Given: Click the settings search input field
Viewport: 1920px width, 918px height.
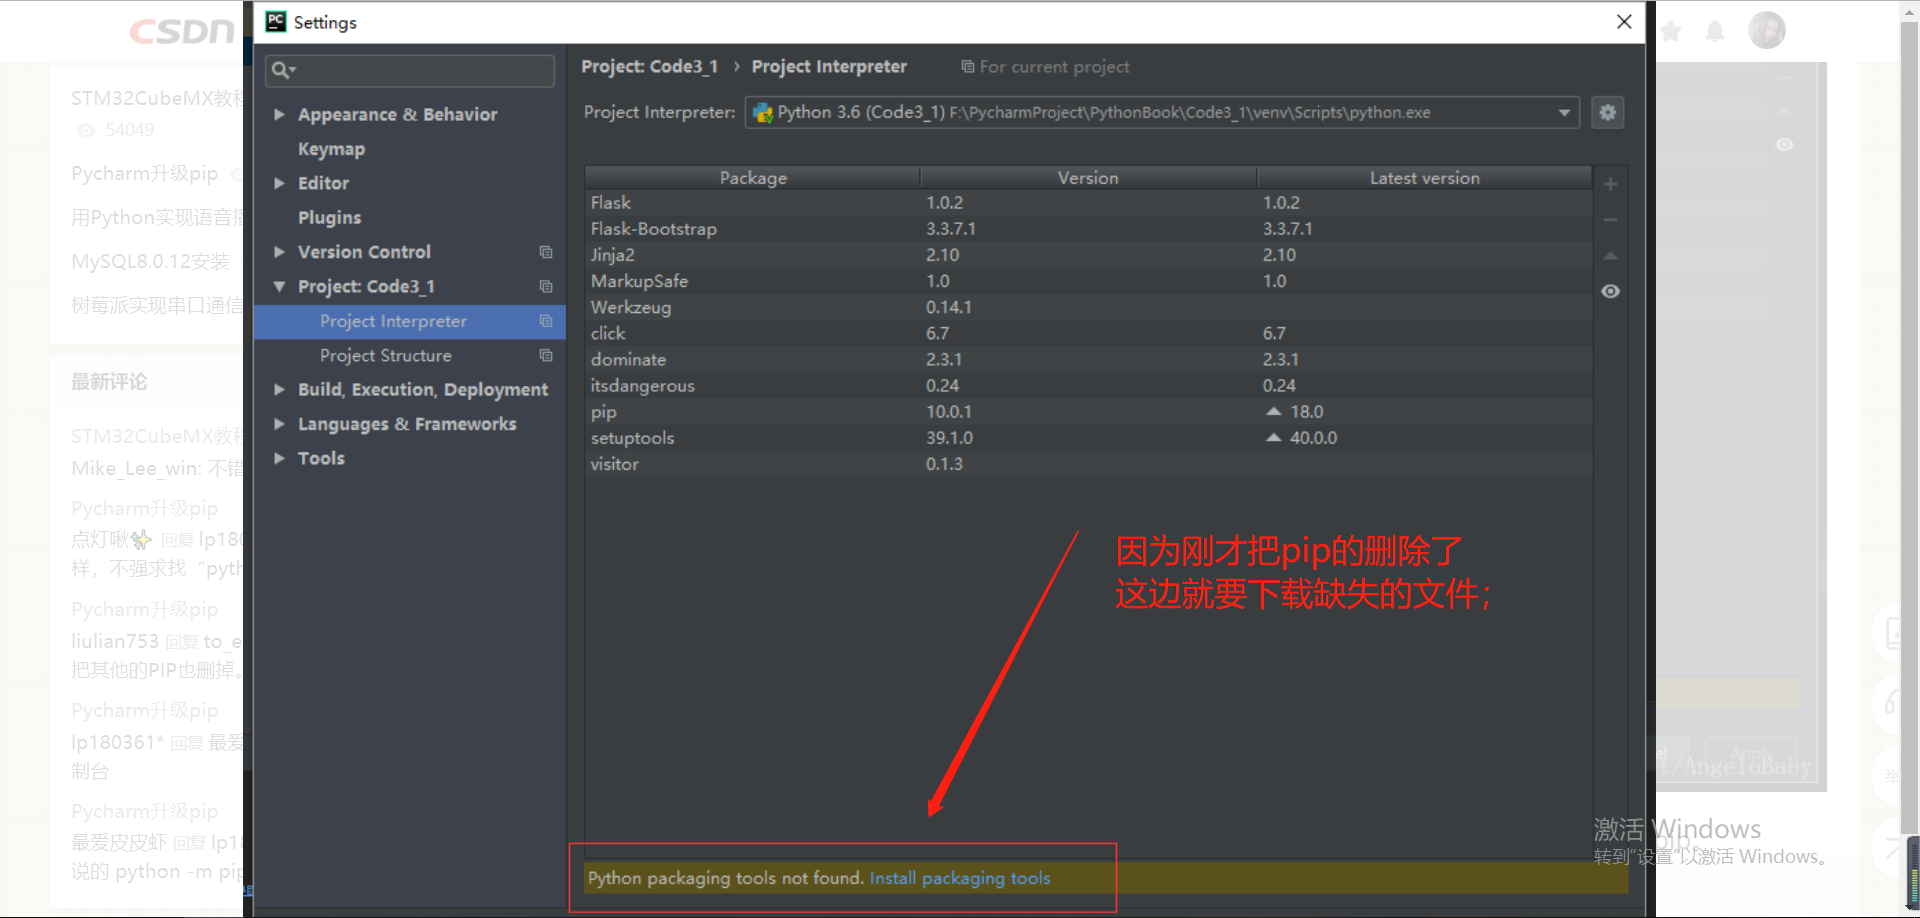Looking at the screenshot, I should pos(410,70).
